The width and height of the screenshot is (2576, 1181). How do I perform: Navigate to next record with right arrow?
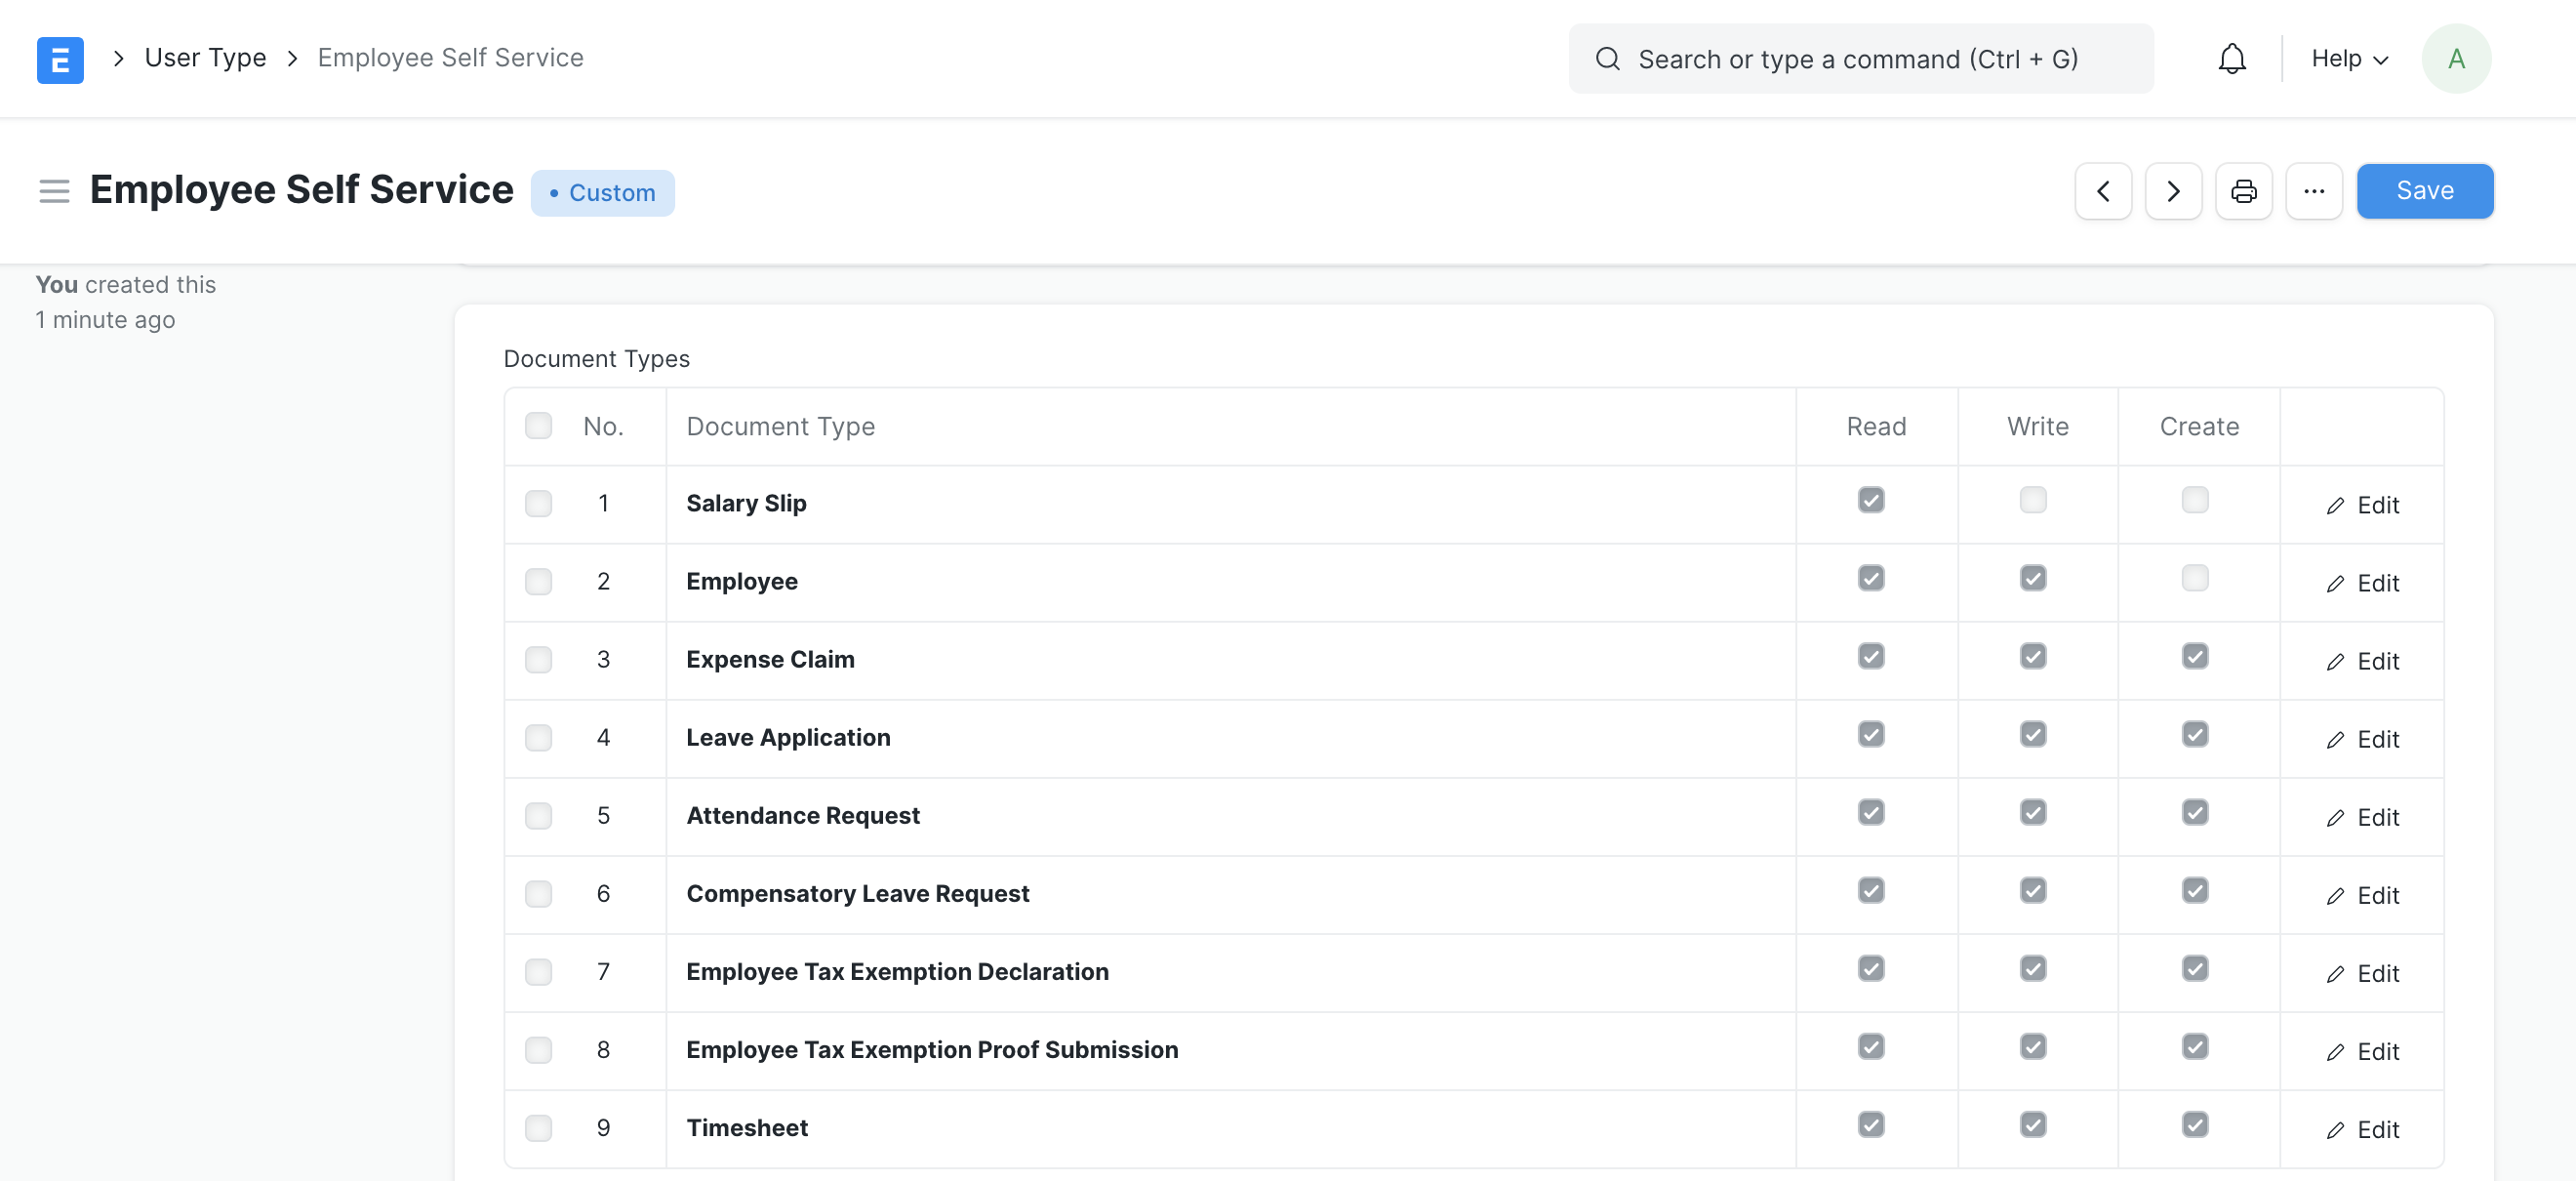[x=2172, y=190]
